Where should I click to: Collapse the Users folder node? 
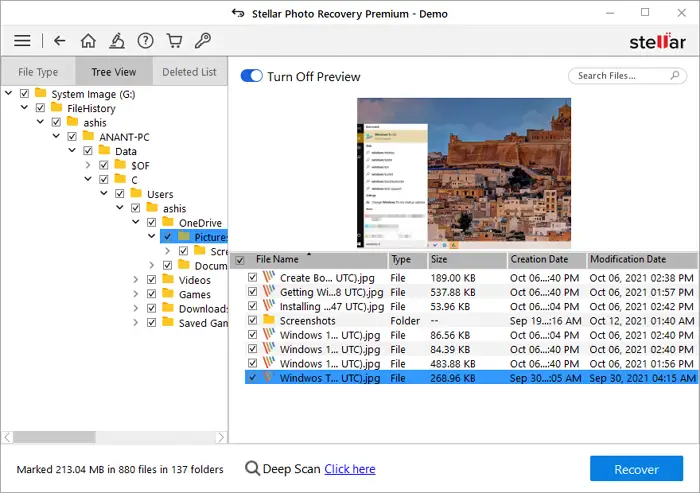(x=104, y=193)
